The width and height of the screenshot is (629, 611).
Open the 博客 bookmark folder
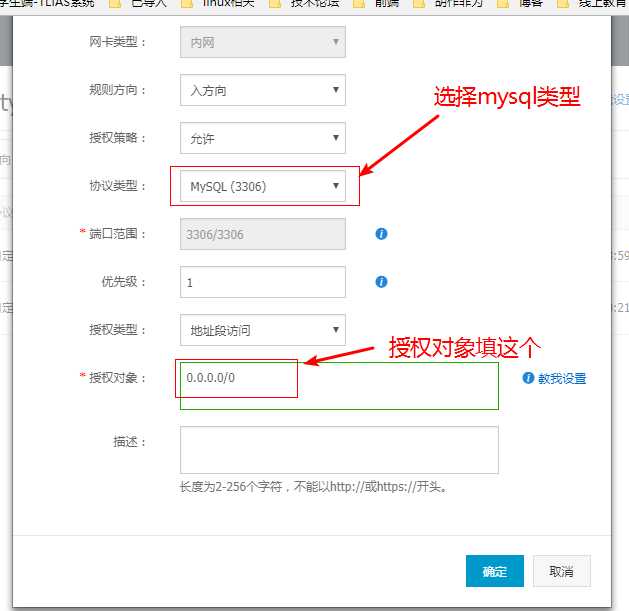coord(520,3)
